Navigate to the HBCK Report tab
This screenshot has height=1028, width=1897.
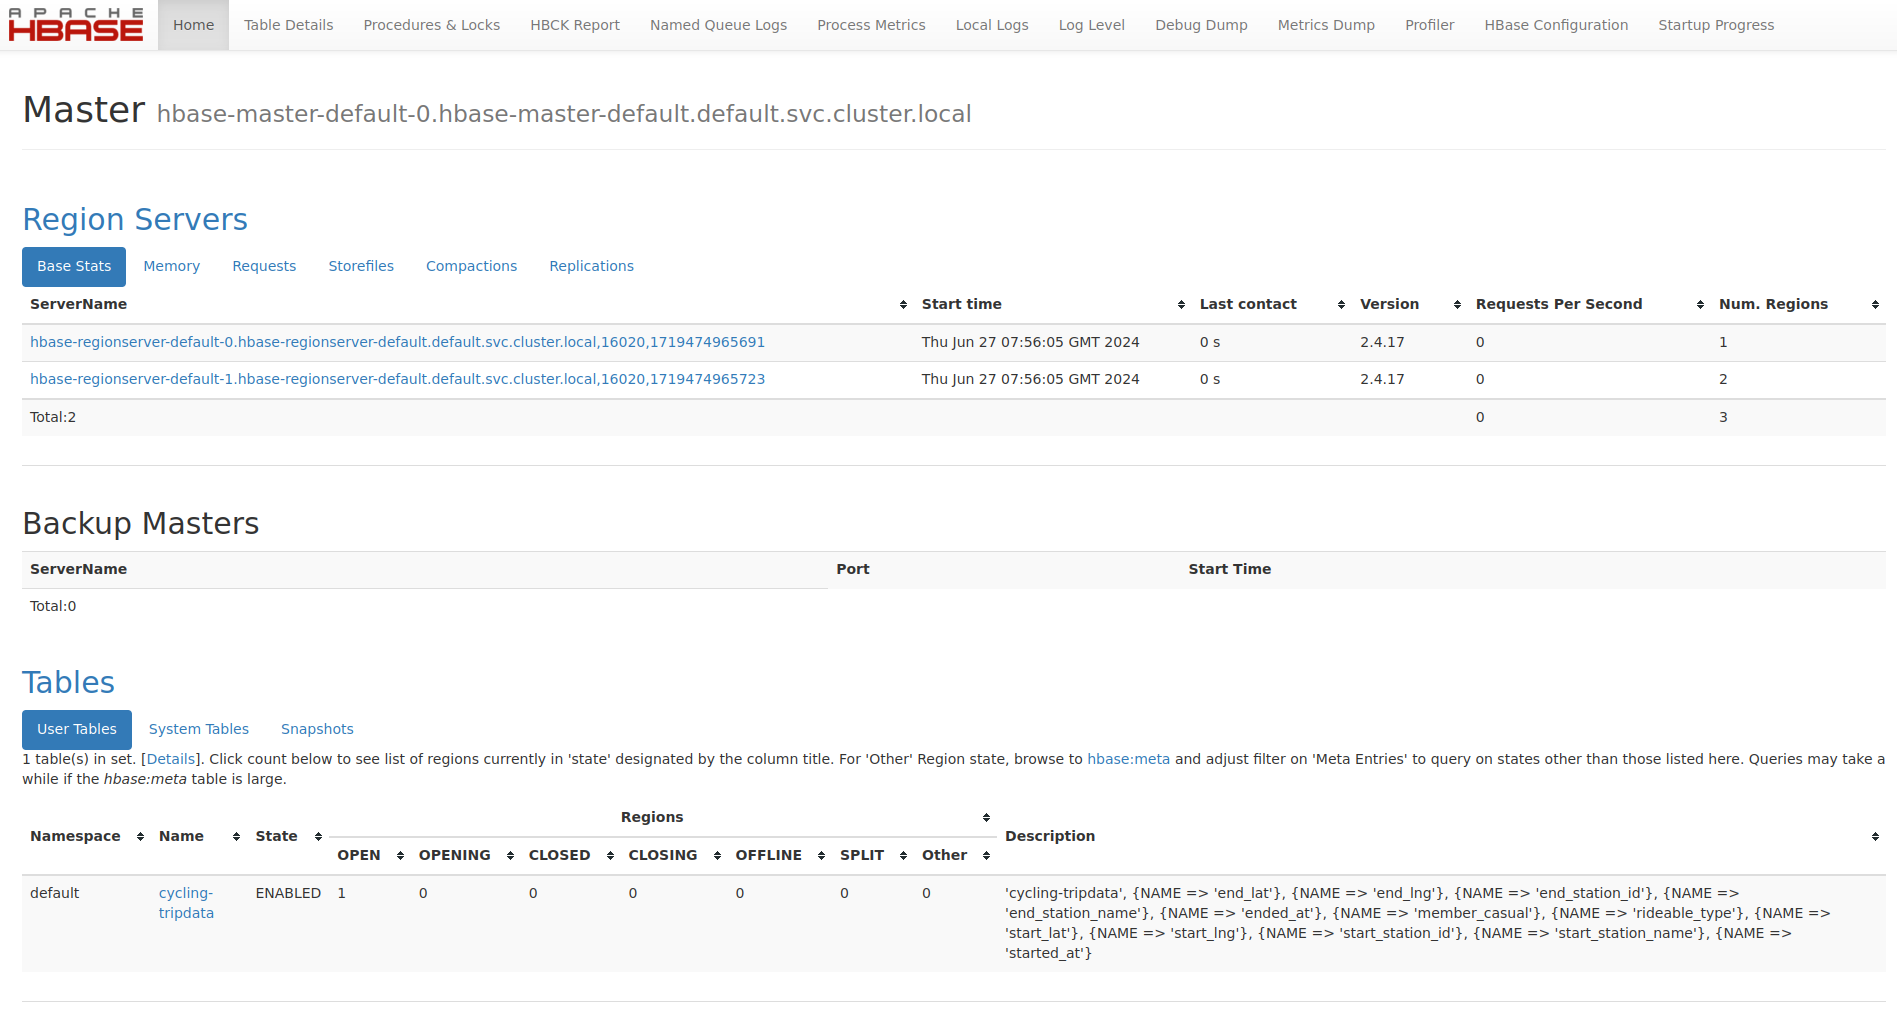pyautogui.click(x=575, y=24)
